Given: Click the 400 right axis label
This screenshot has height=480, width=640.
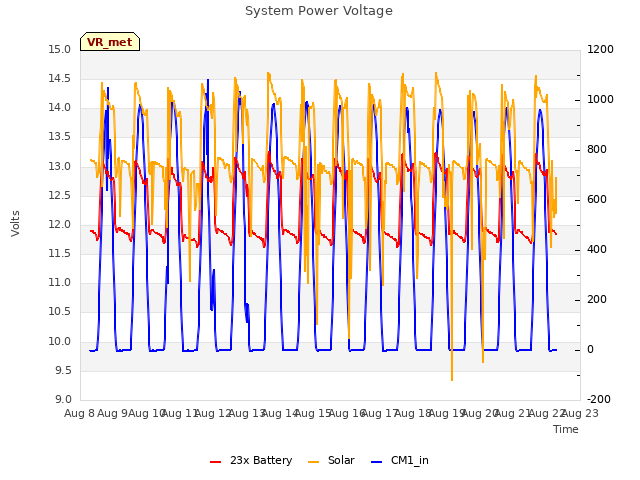Looking at the screenshot, I should (x=597, y=250).
